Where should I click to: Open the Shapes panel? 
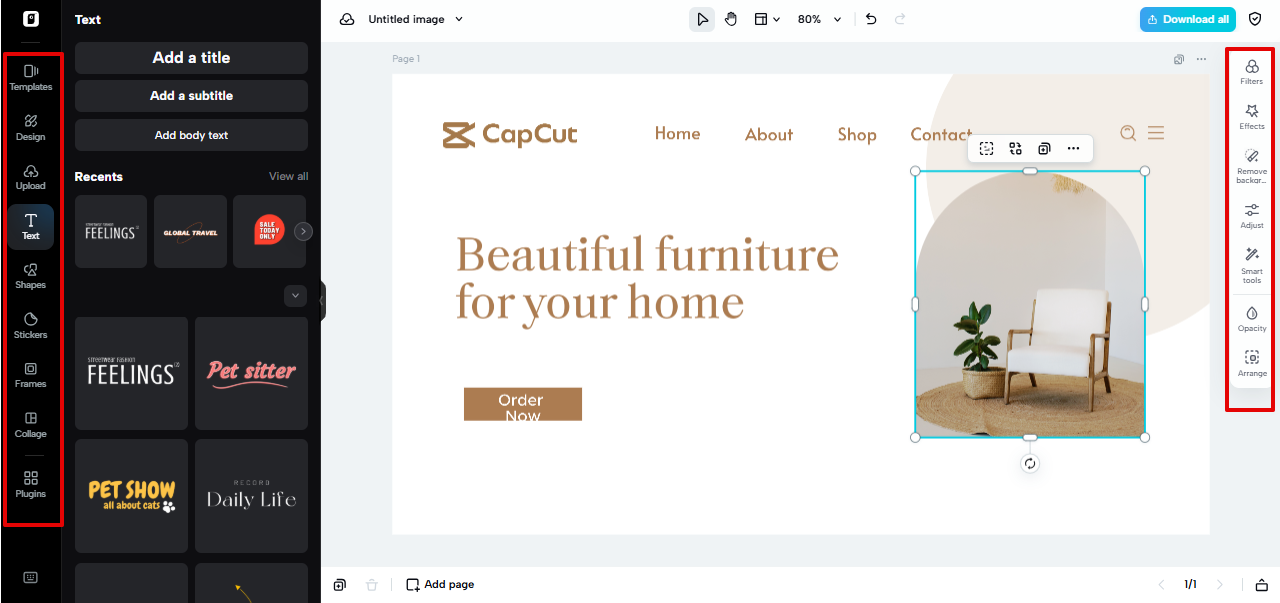point(31,276)
